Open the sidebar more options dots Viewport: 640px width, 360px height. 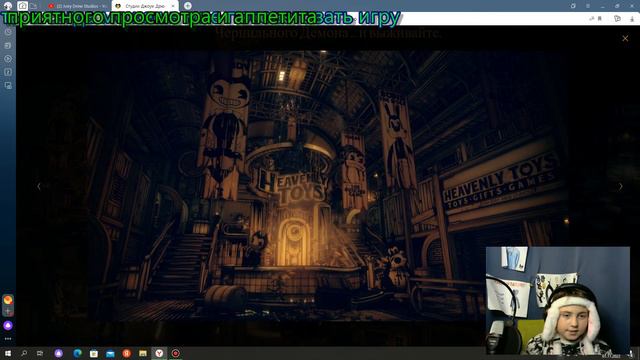point(8,339)
